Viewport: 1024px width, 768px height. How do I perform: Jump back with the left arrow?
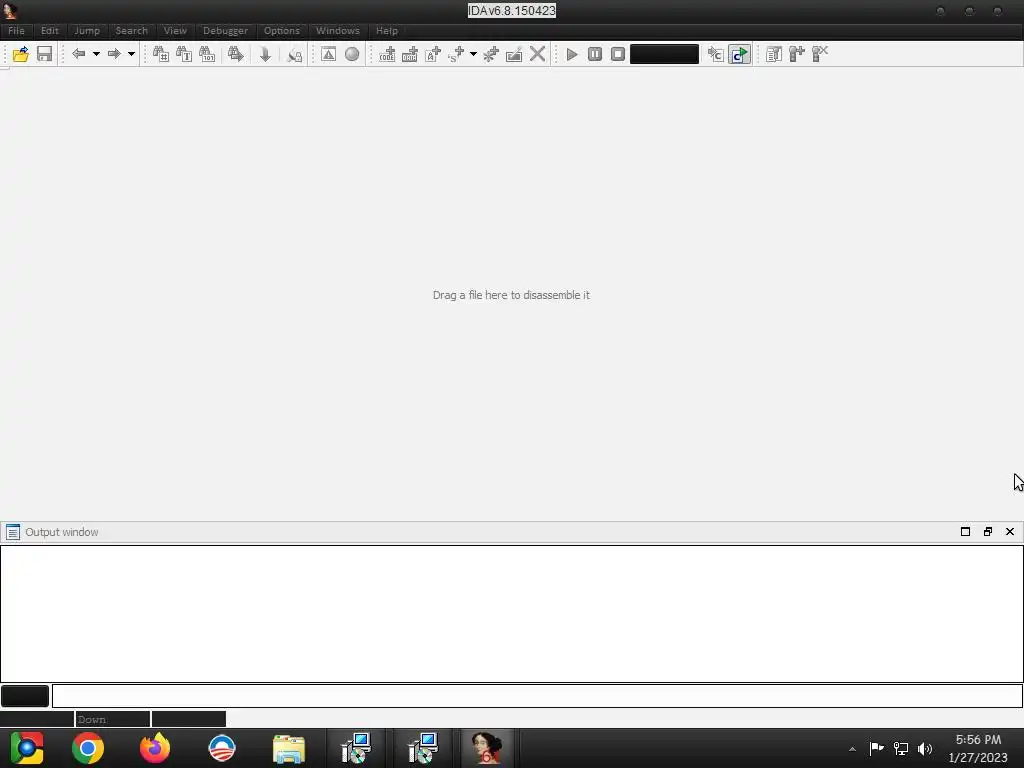(78, 54)
